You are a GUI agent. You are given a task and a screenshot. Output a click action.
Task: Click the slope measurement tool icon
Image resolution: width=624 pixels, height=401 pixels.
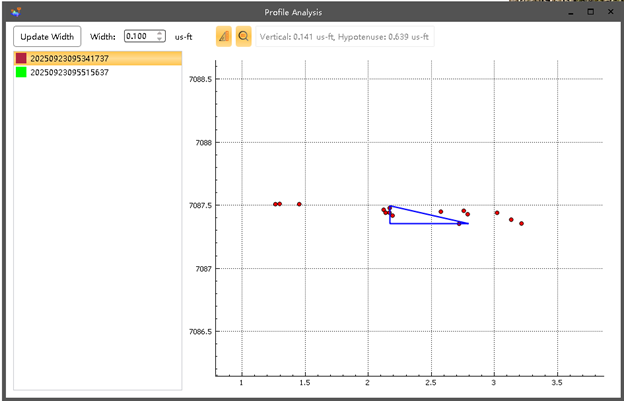223,36
